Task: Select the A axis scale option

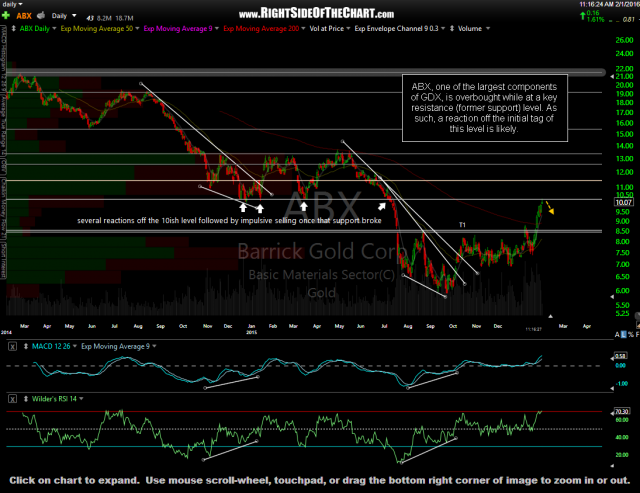Action: pos(617,335)
